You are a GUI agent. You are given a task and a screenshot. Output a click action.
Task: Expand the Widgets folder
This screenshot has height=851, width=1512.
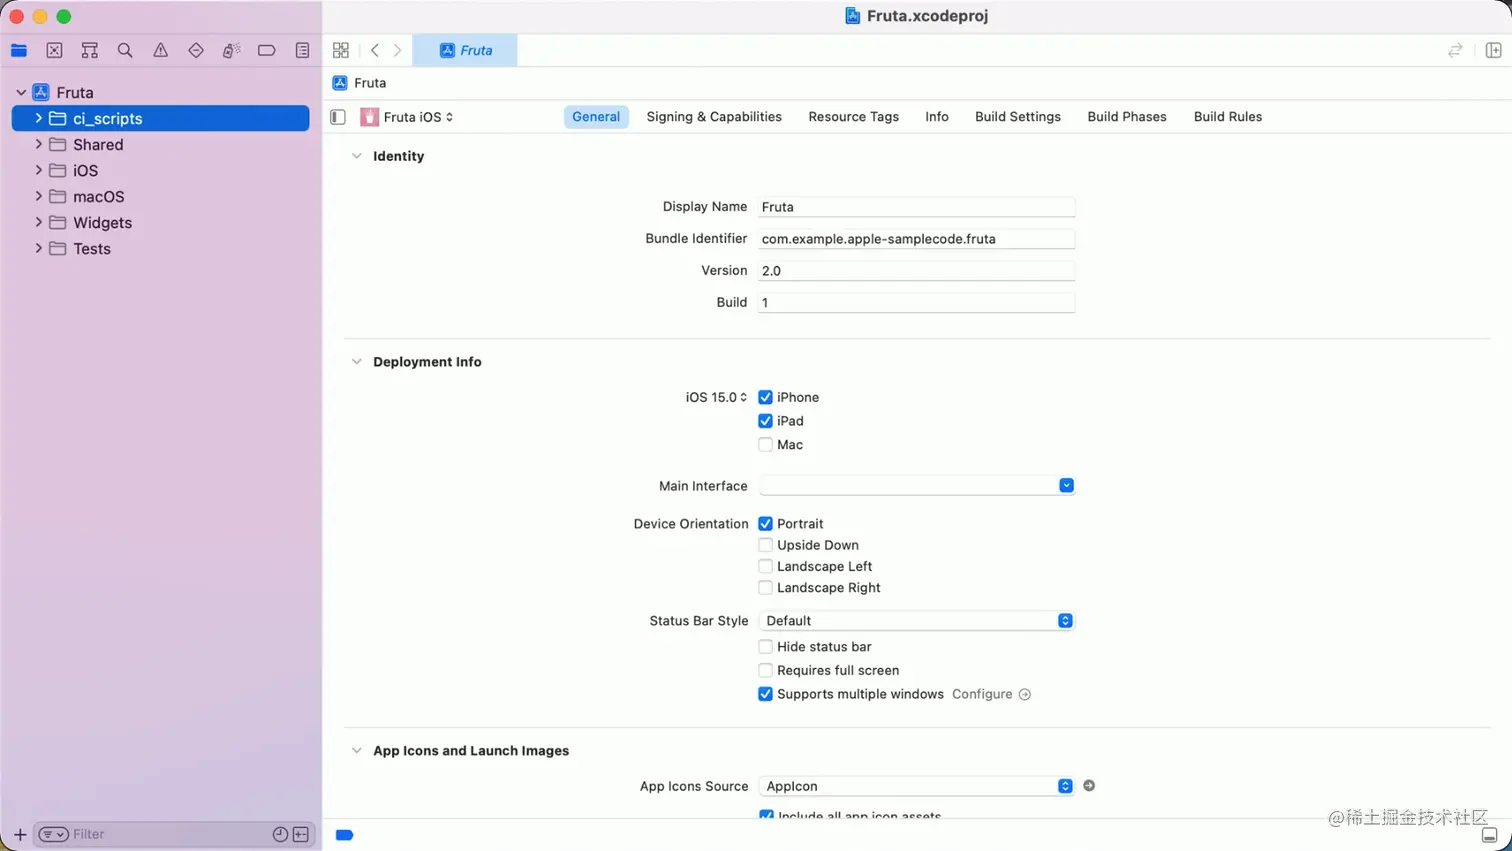coord(38,222)
